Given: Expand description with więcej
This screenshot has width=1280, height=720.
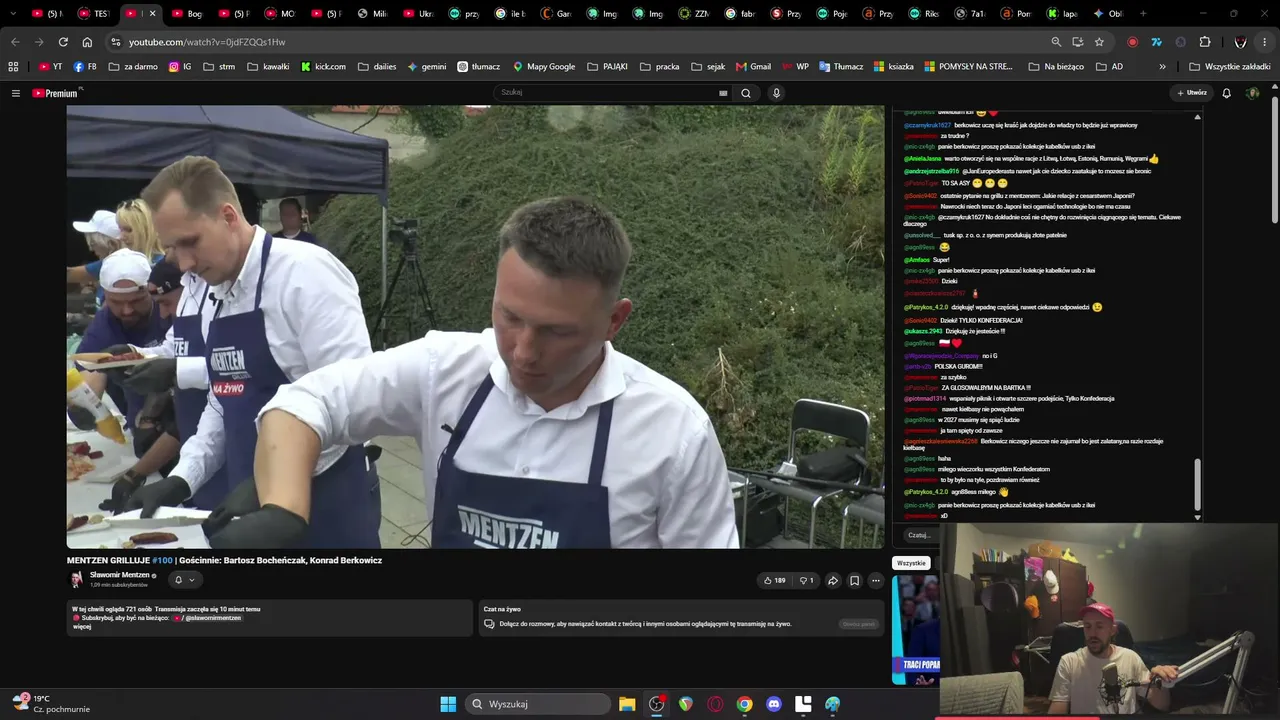Looking at the screenshot, I should pos(82,627).
